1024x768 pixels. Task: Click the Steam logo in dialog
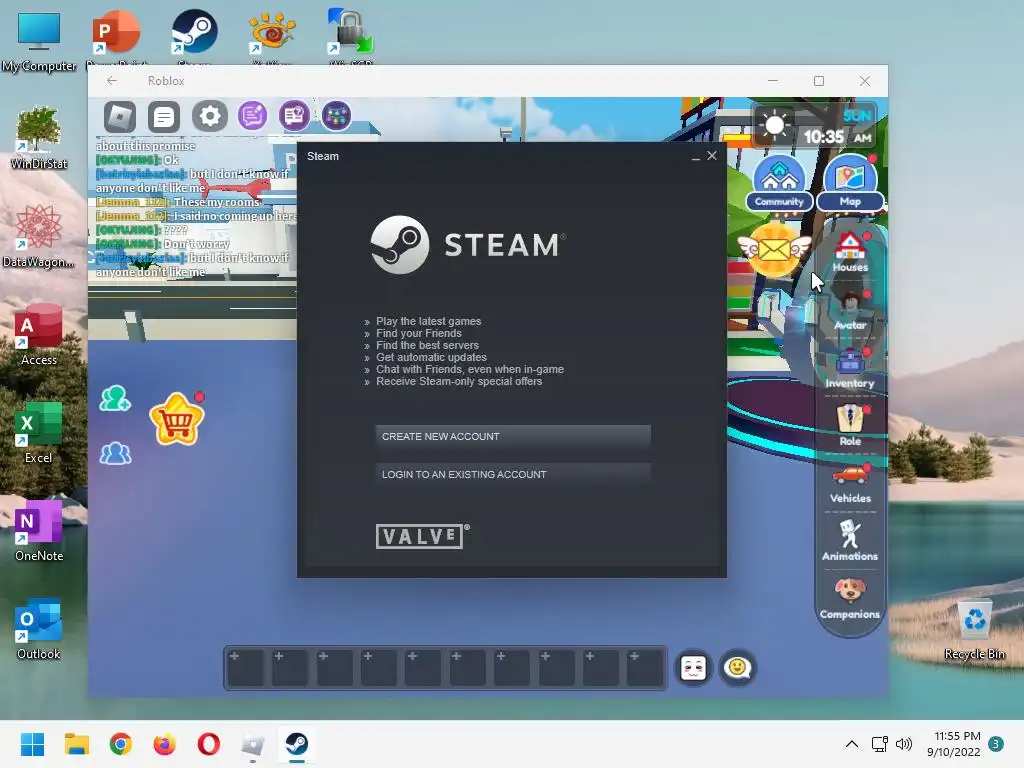click(468, 245)
